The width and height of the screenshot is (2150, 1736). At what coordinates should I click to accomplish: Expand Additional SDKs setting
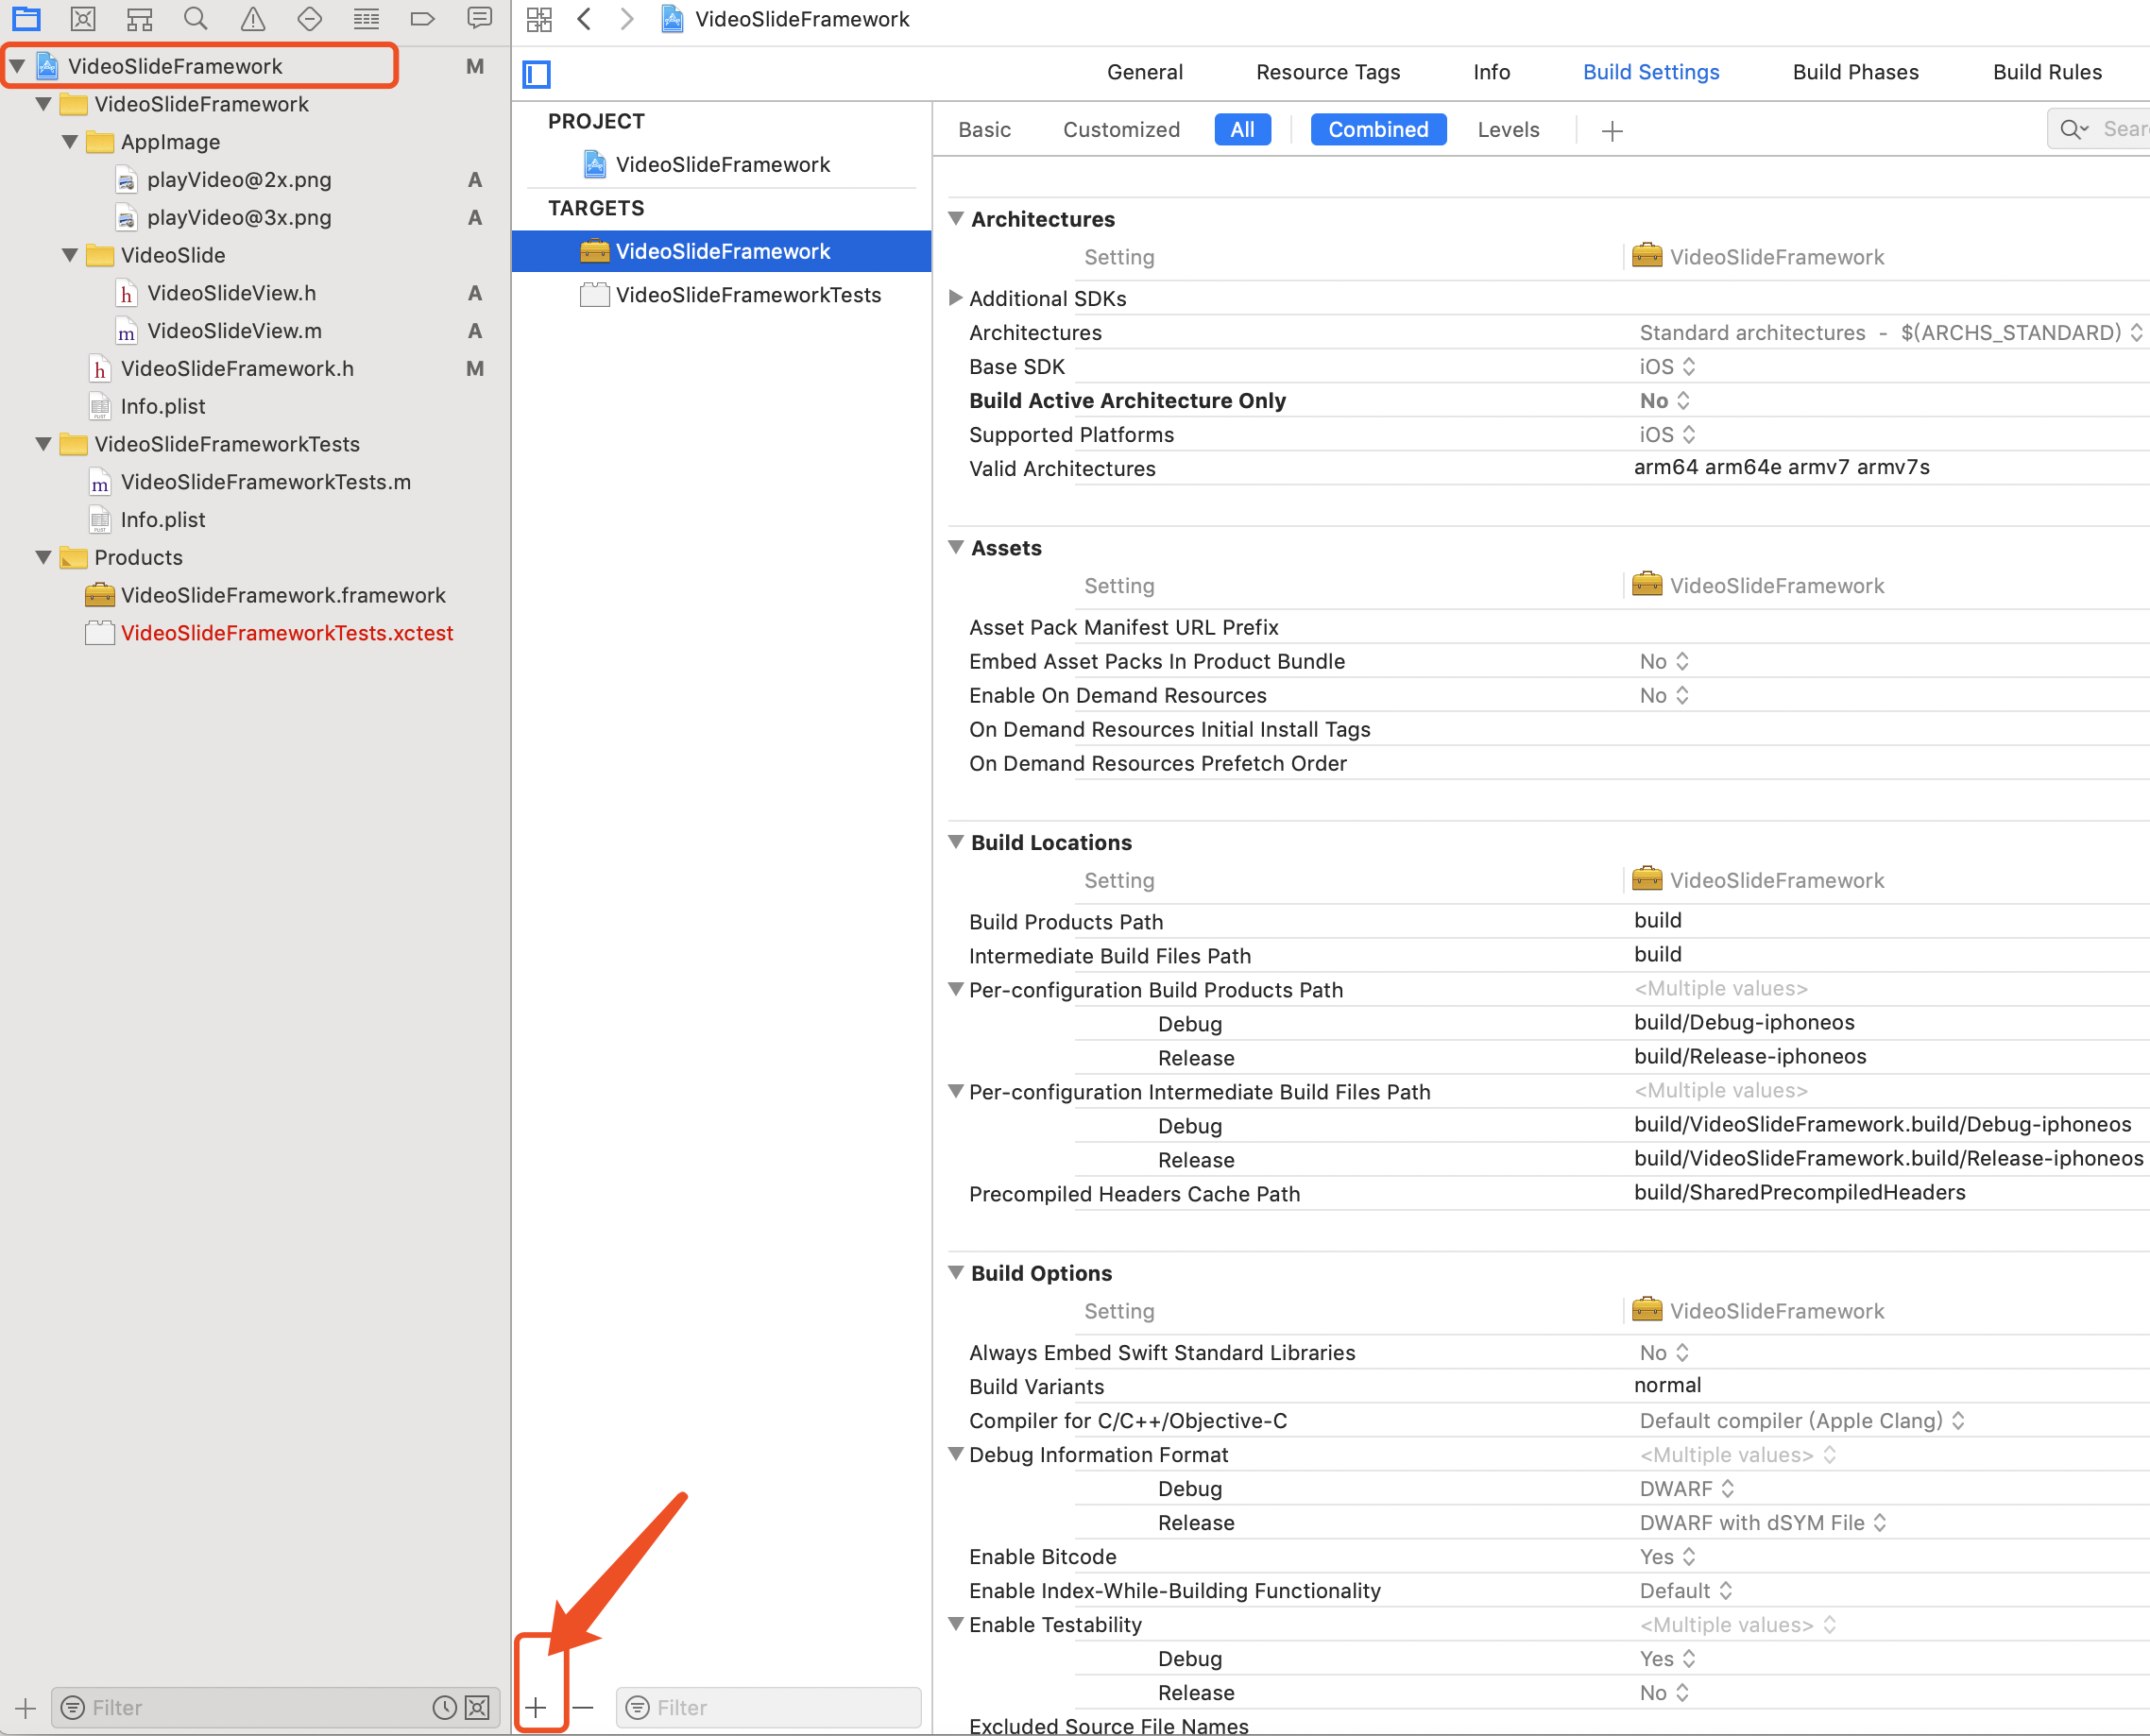coord(955,298)
